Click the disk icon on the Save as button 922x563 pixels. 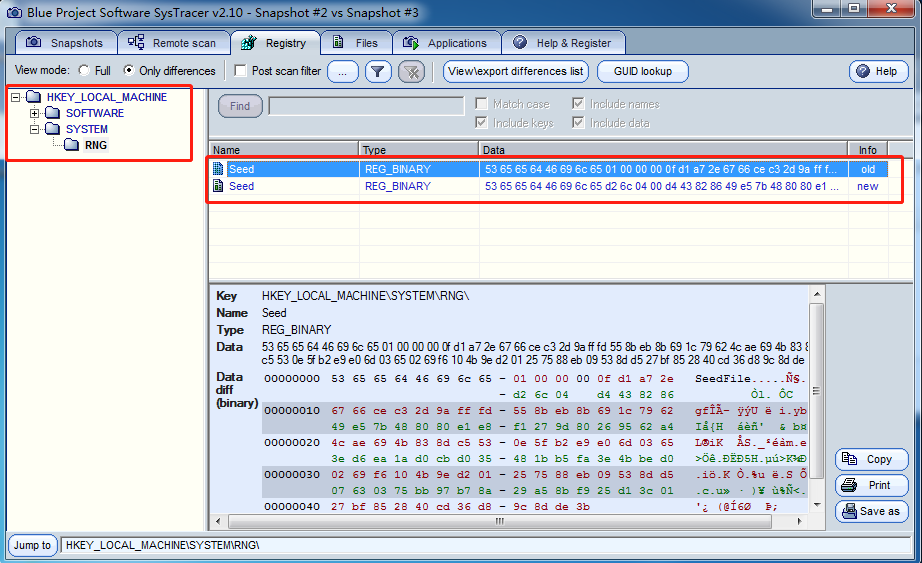coord(849,511)
